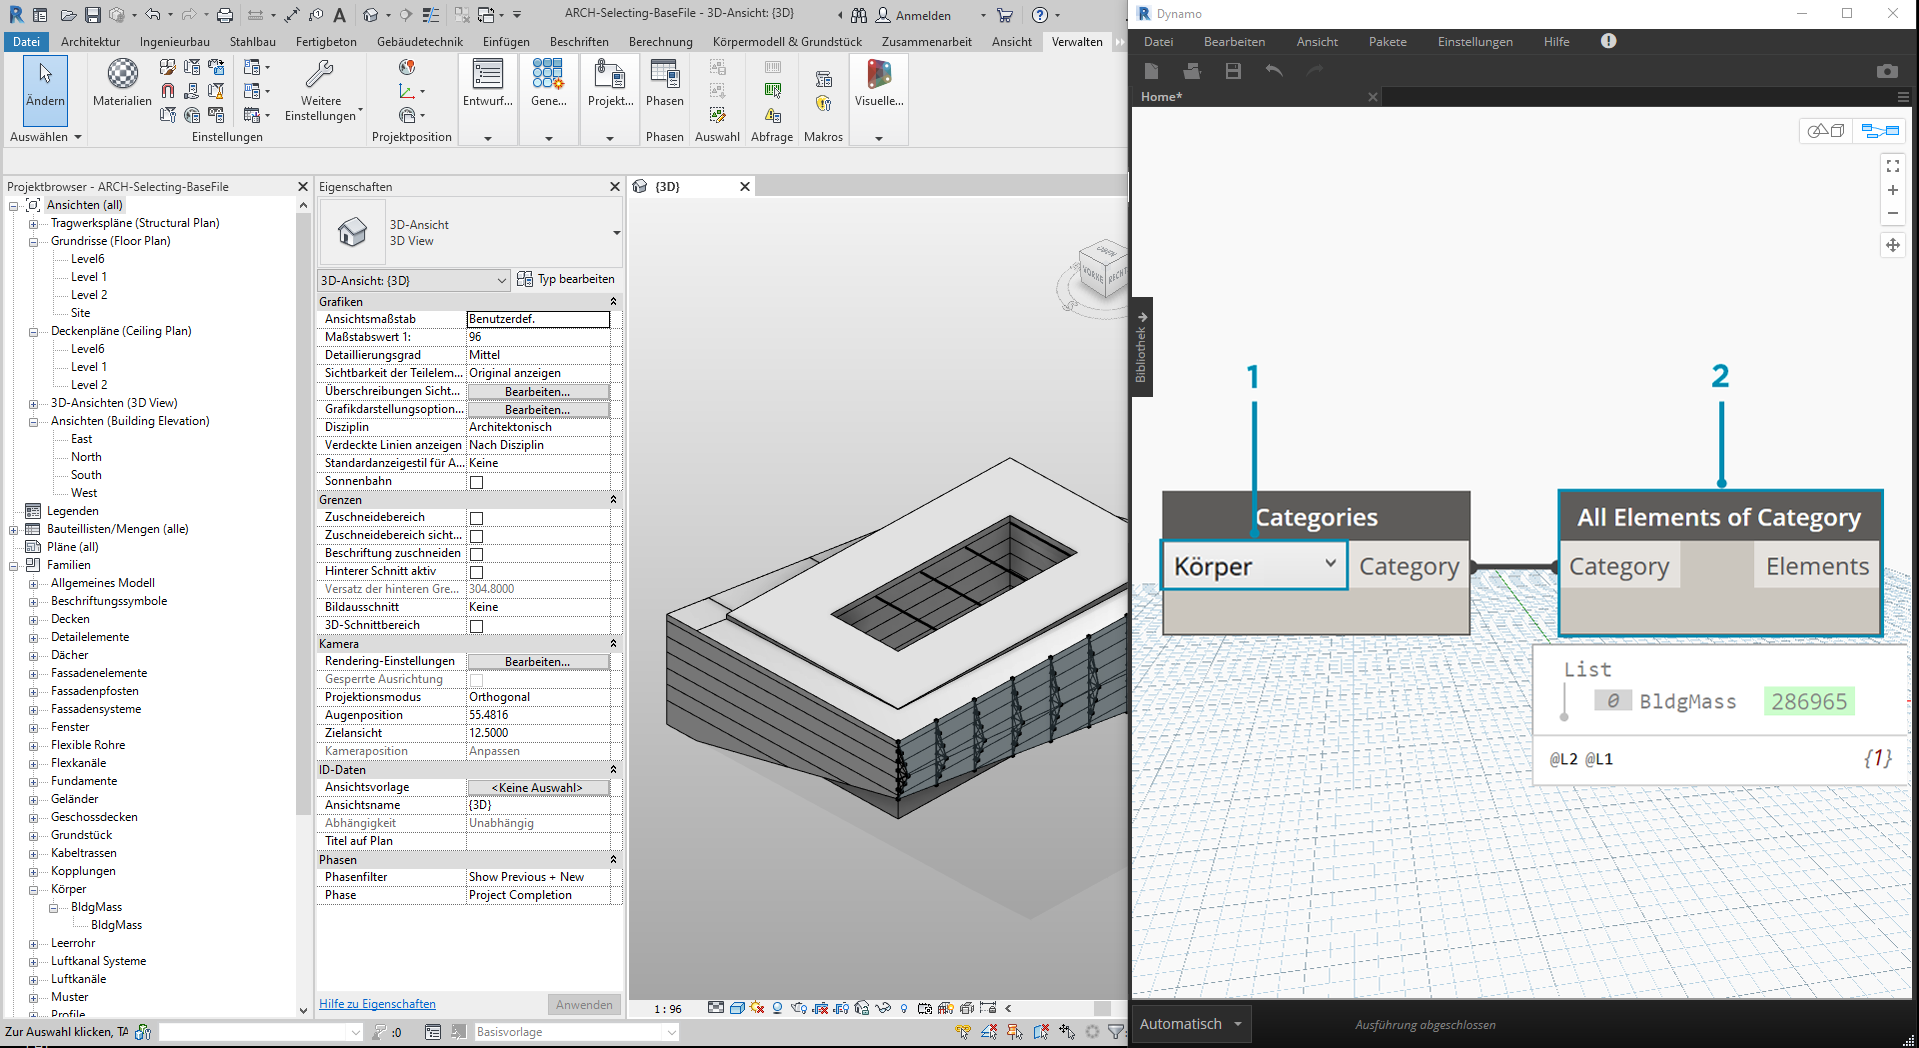Screen dimensions: 1919x1048
Task: Click the element ID 286965 in Dynamo preview
Action: click(x=1809, y=701)
